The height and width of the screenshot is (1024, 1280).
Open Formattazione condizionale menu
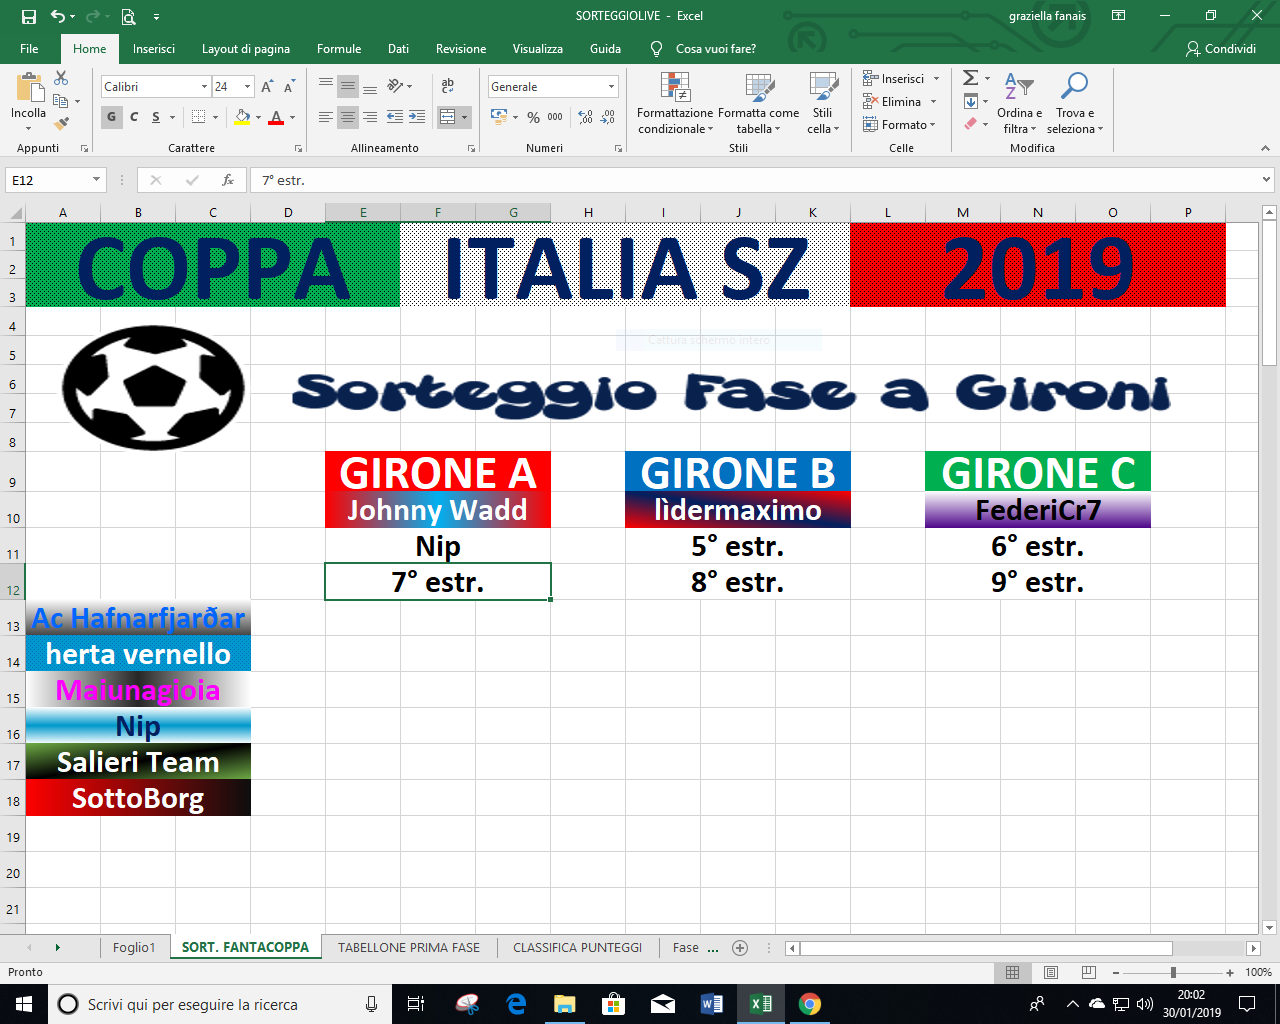tap(675, 103)
